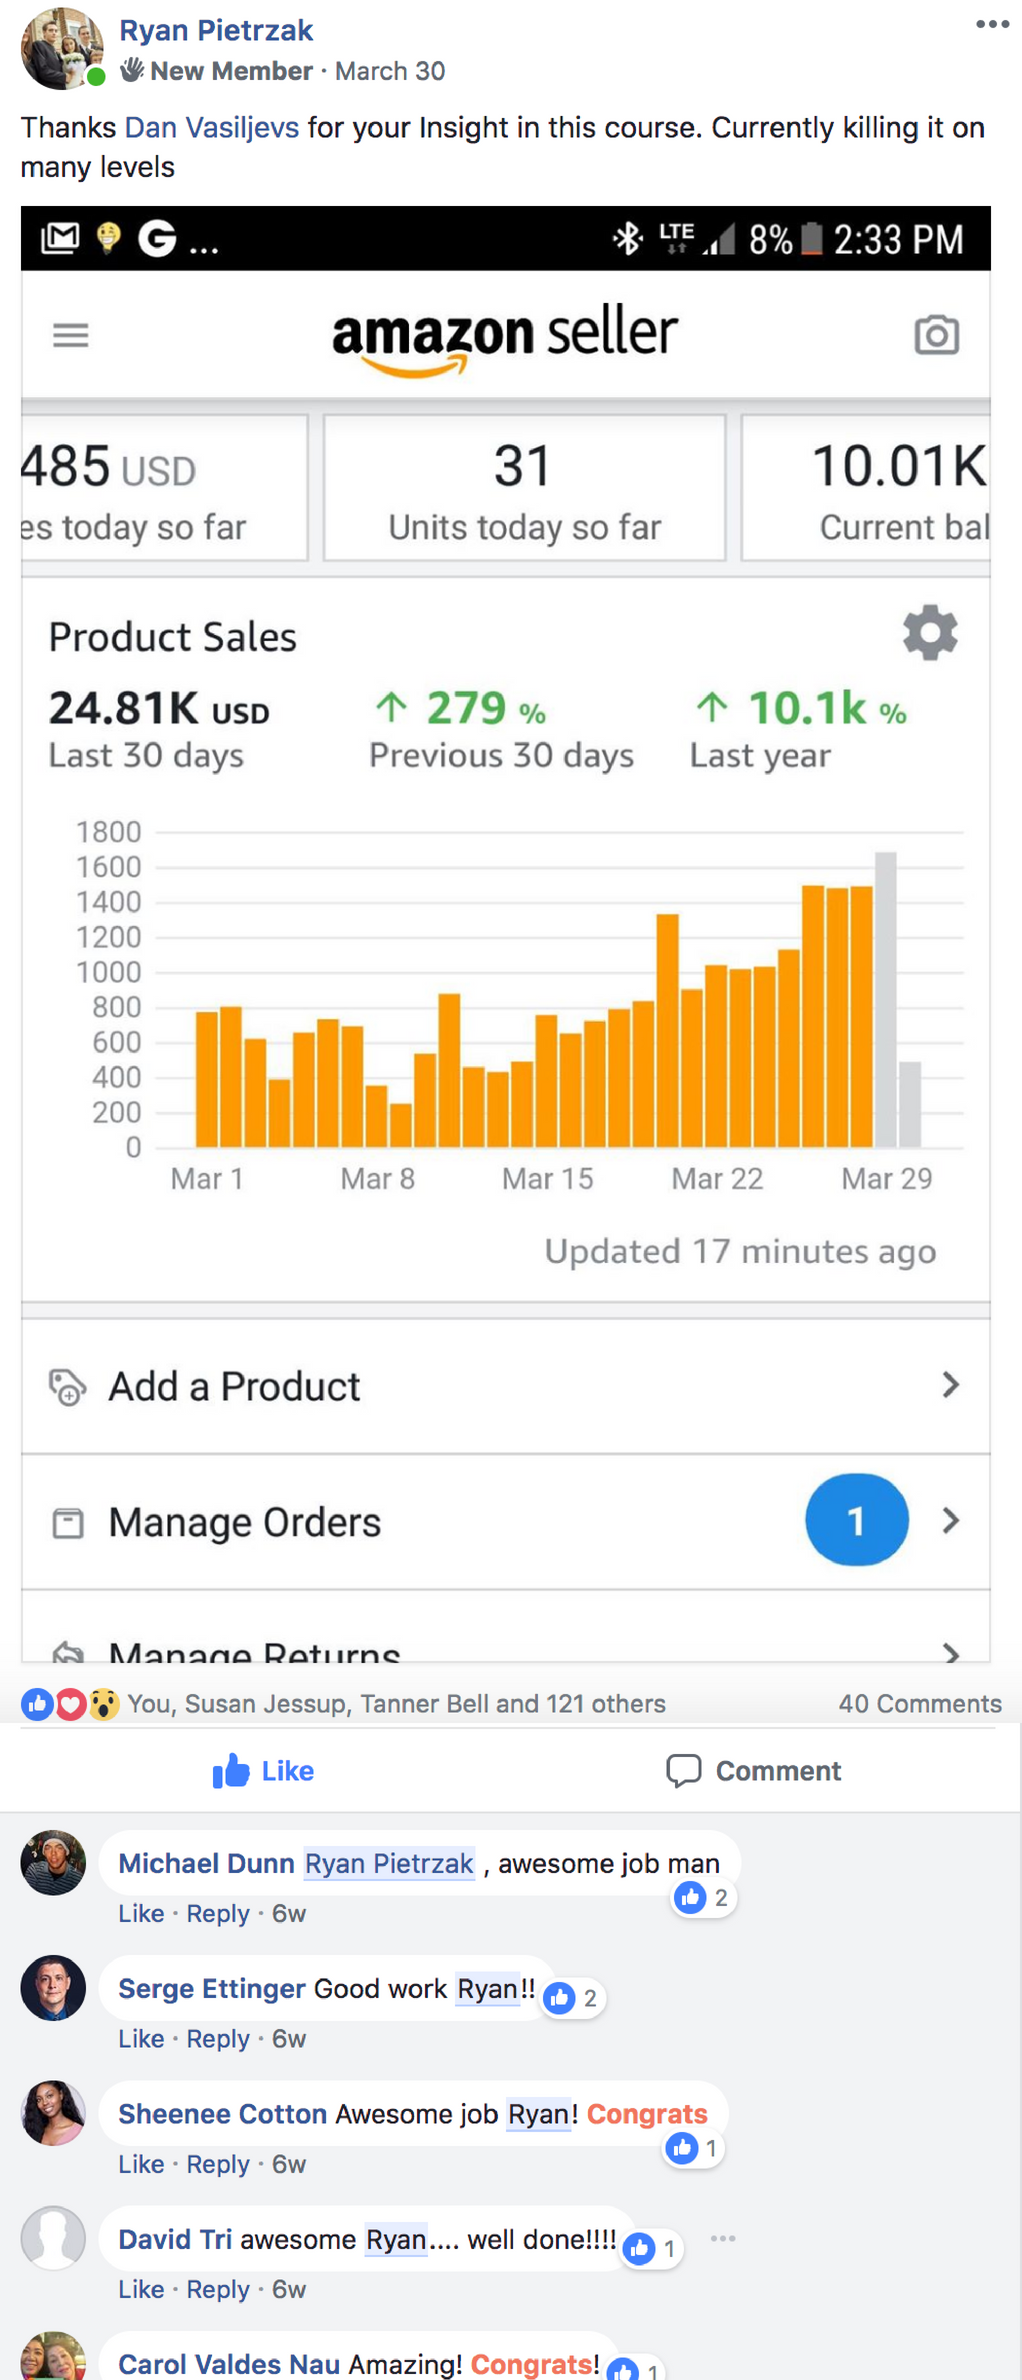The width and height of the screenshot is (1022, 2380).
Task: Click the Product Sales heading
Action: (173, 637)
